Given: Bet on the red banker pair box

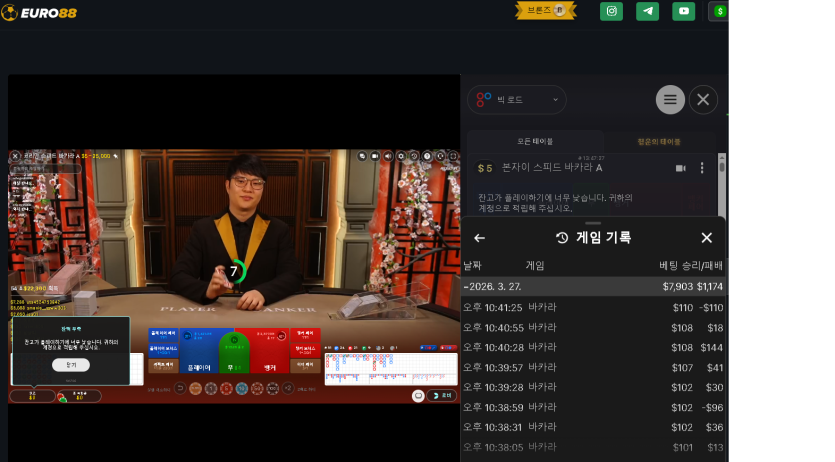Looking at the screenshot, I should [305, 335].
